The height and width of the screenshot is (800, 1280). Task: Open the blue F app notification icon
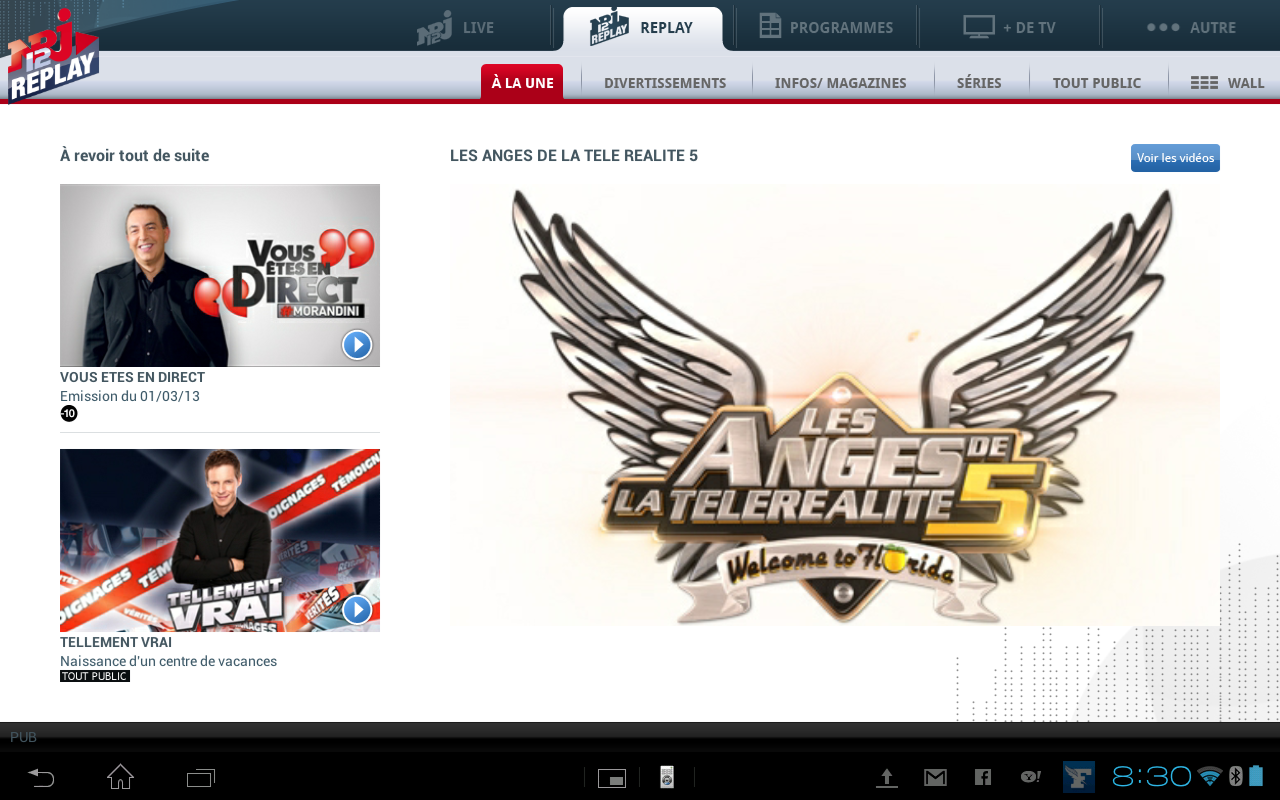1079,777
